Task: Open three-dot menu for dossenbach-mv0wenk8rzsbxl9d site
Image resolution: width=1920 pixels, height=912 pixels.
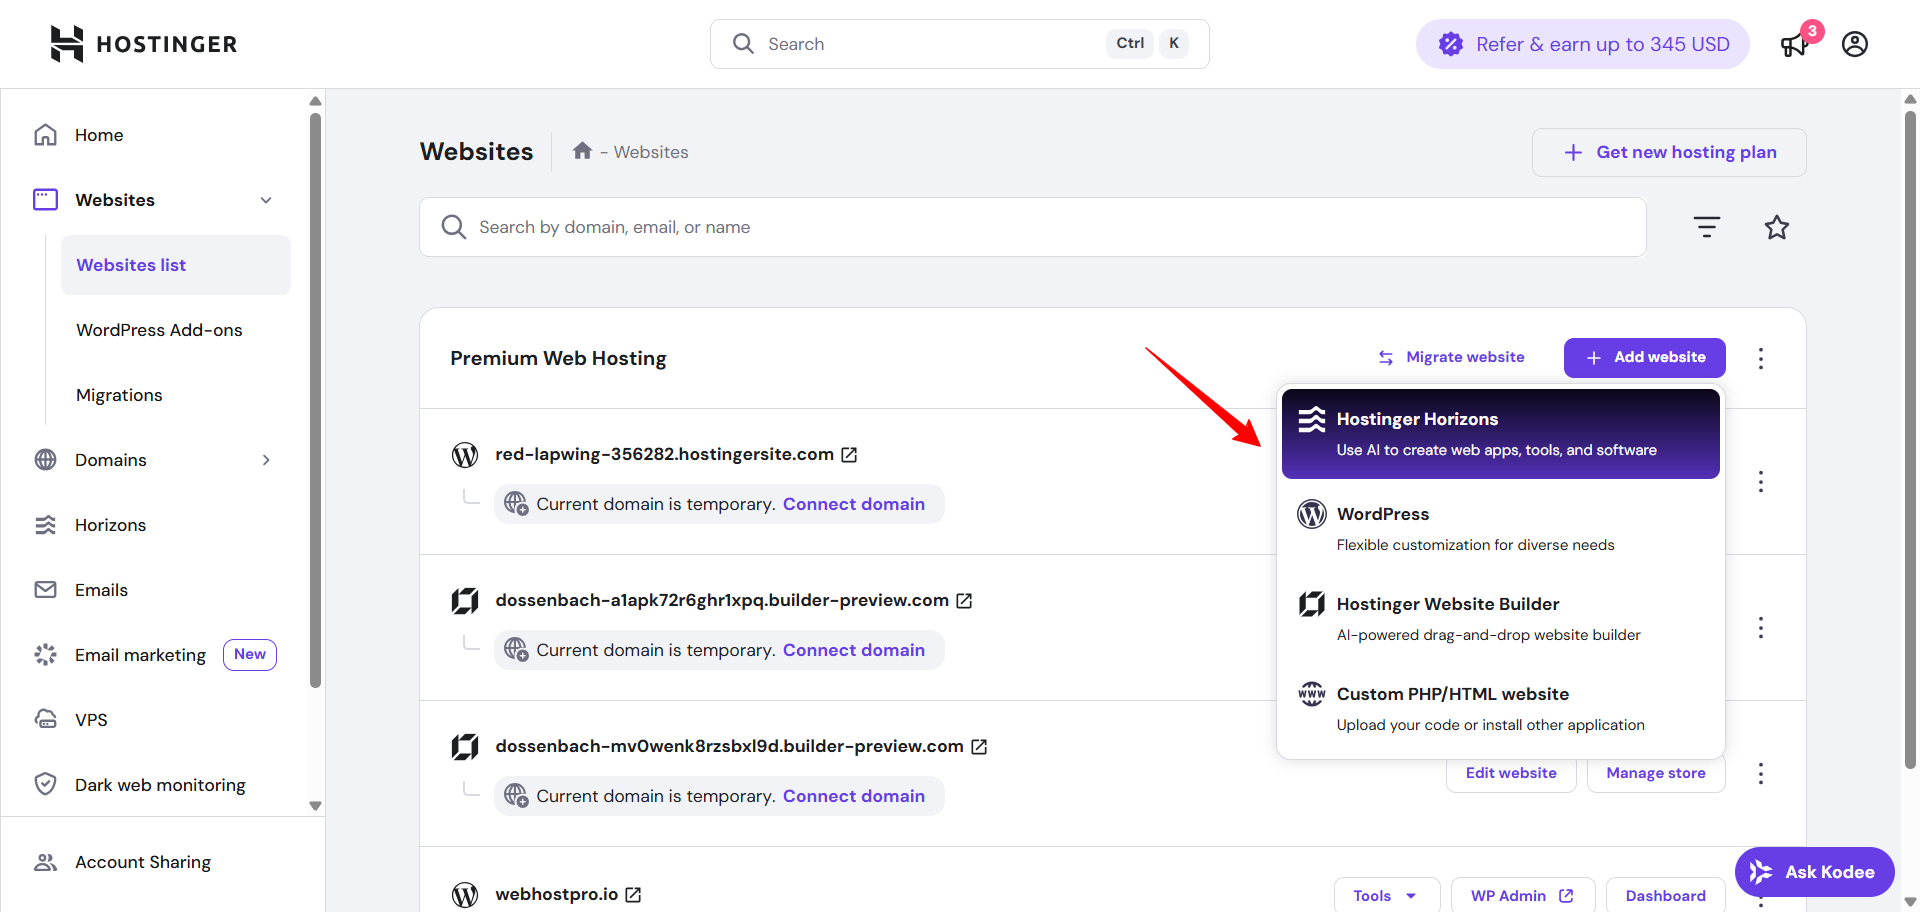Action: pyautogui.click(x=1761, y=774)
